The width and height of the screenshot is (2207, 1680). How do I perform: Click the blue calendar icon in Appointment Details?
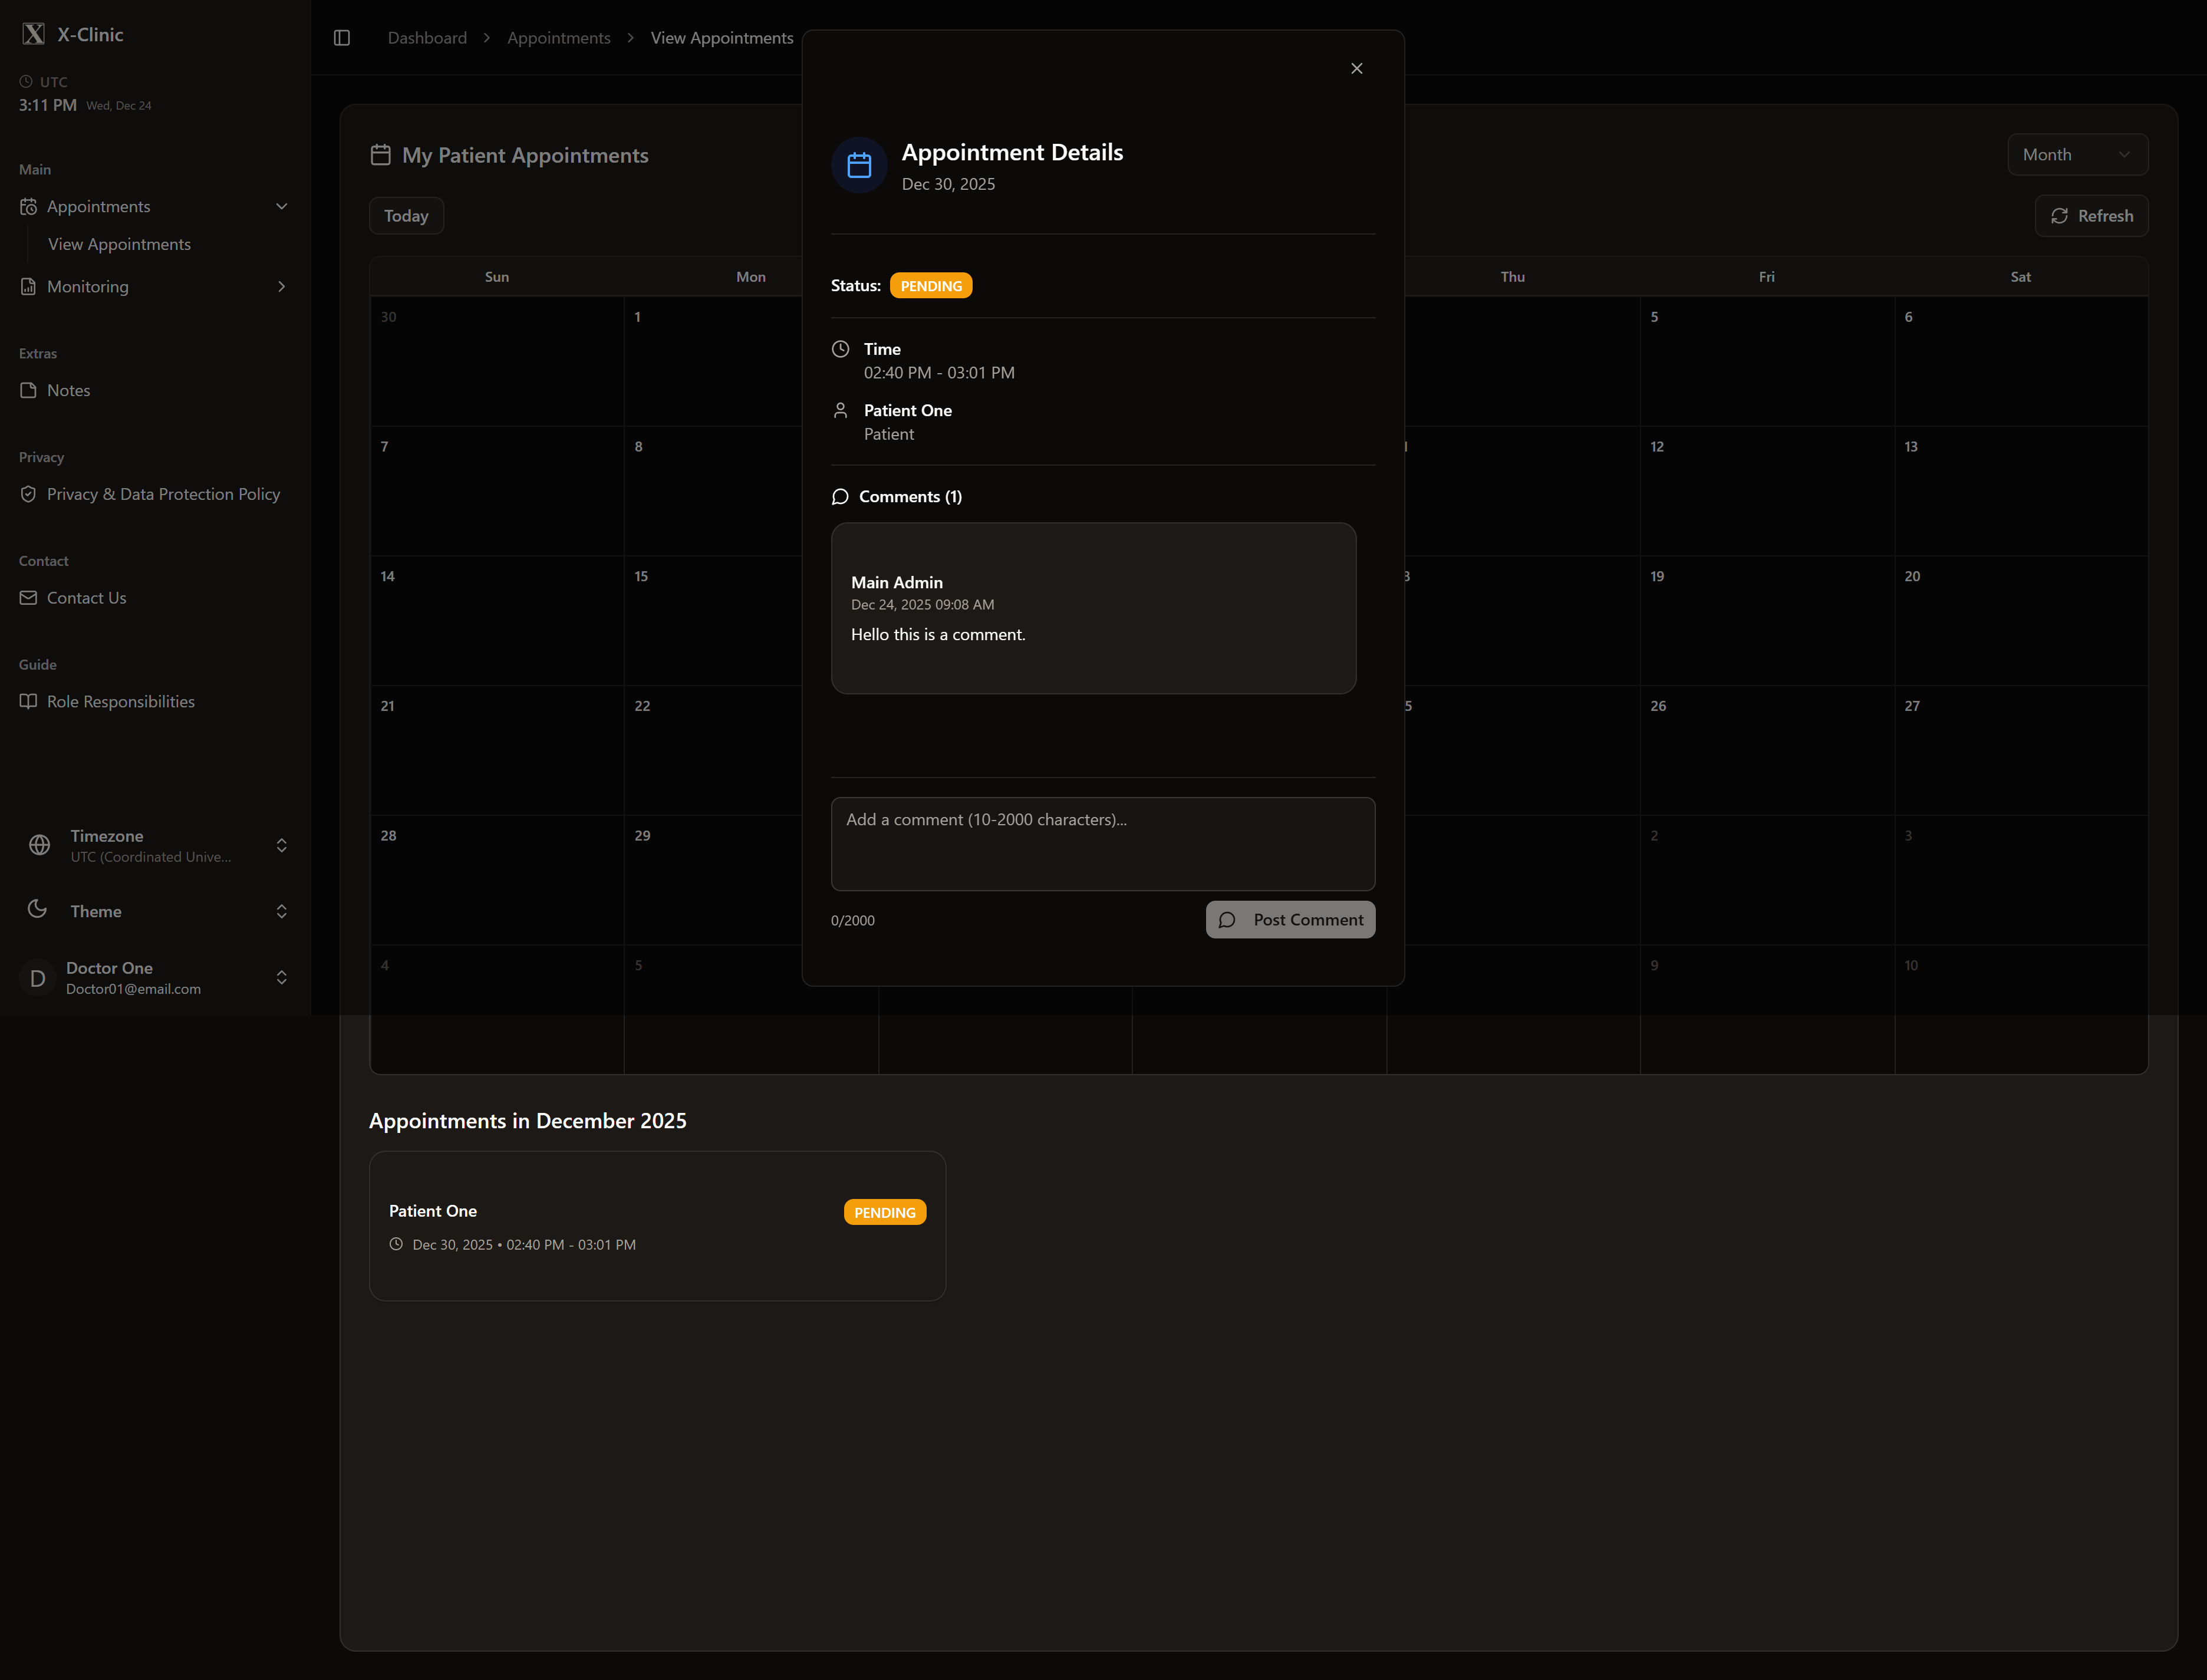tap(859, 165)
